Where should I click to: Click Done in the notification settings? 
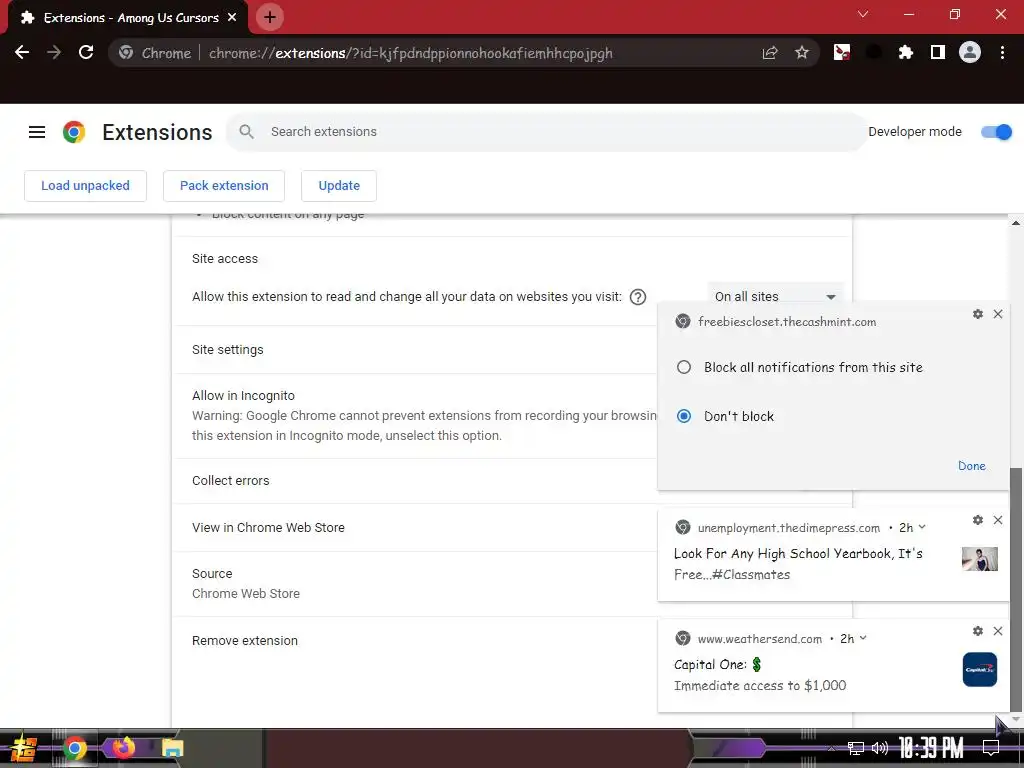coord(971,466)
